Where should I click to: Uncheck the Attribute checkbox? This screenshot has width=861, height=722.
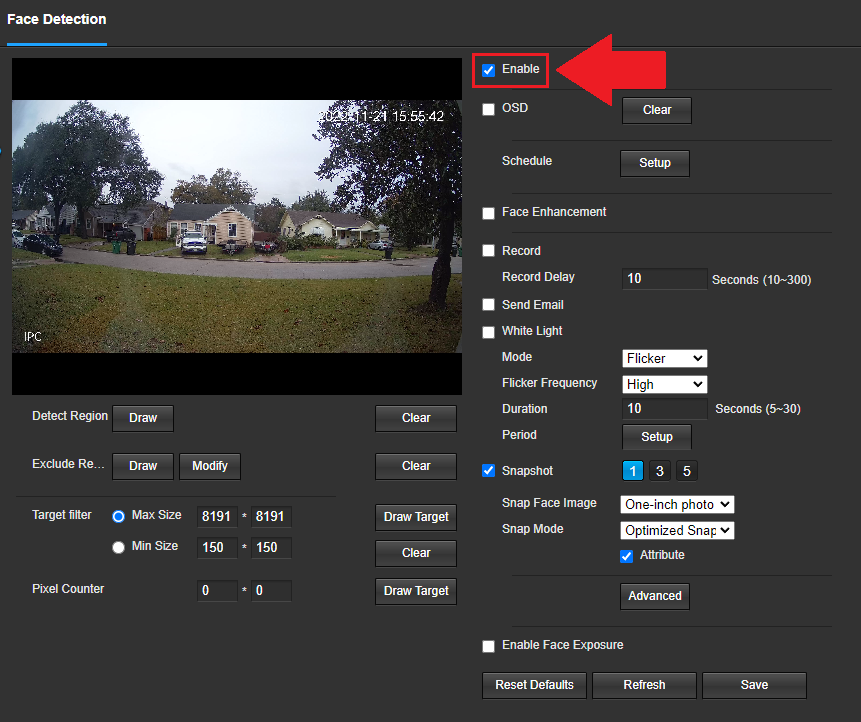(627, 556)
